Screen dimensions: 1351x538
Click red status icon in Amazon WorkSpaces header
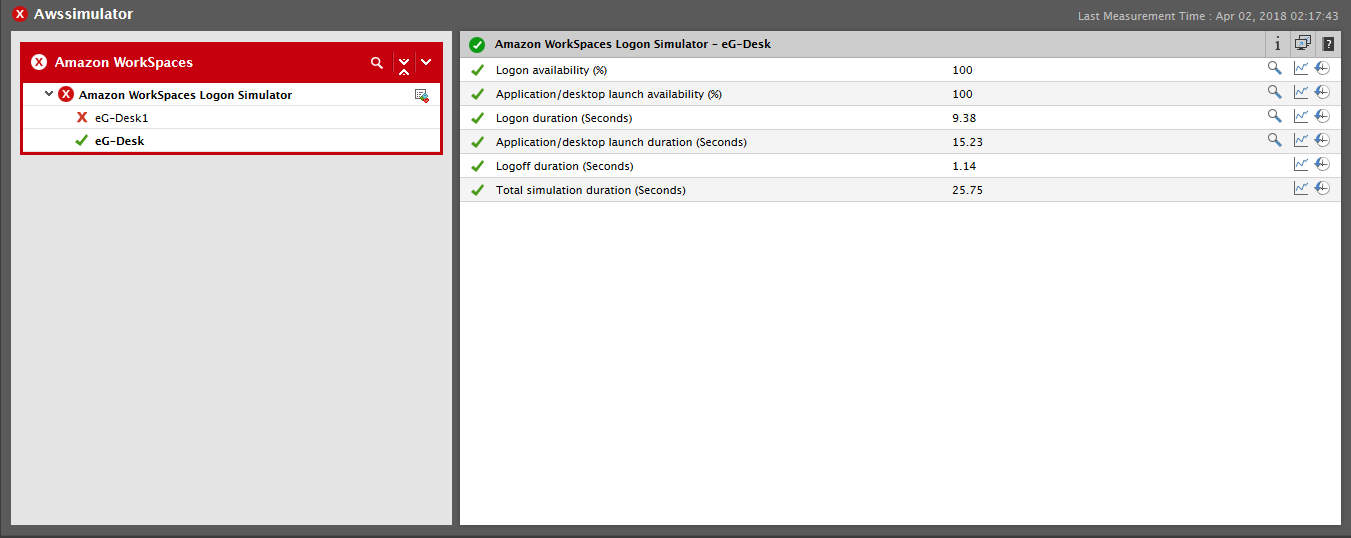pyautogui.click(x=39, y=62)
